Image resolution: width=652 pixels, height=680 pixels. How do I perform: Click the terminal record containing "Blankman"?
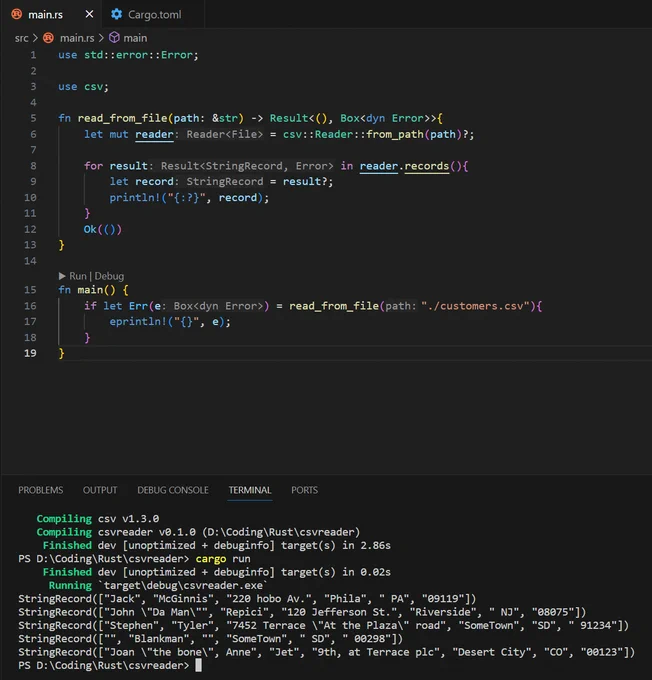[210, 639]
